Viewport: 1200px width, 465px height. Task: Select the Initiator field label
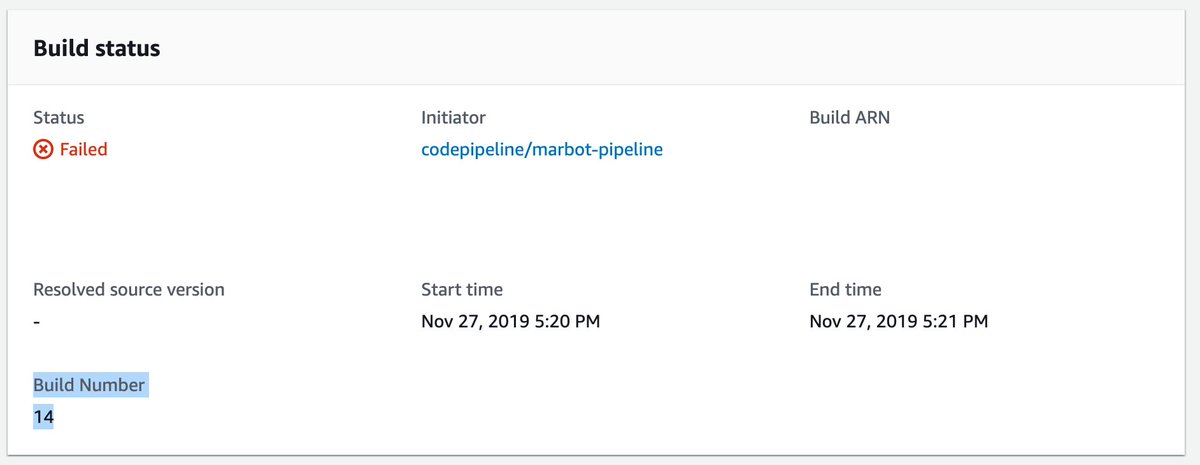[453, 118]
